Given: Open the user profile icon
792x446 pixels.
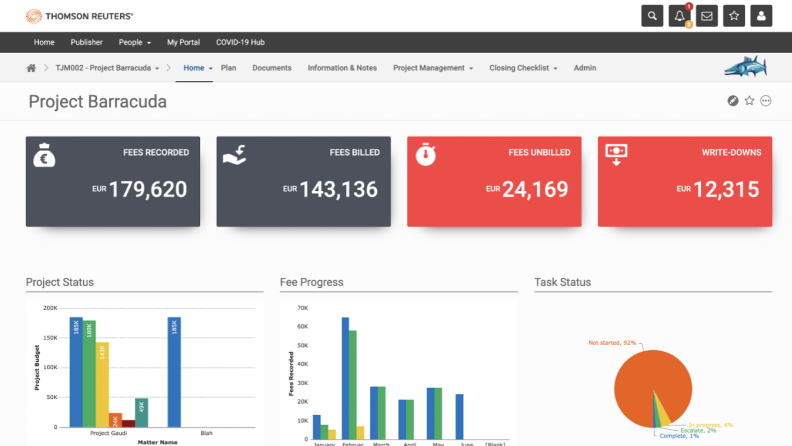Looking at the screenshot, I should [x=761, y=16].
